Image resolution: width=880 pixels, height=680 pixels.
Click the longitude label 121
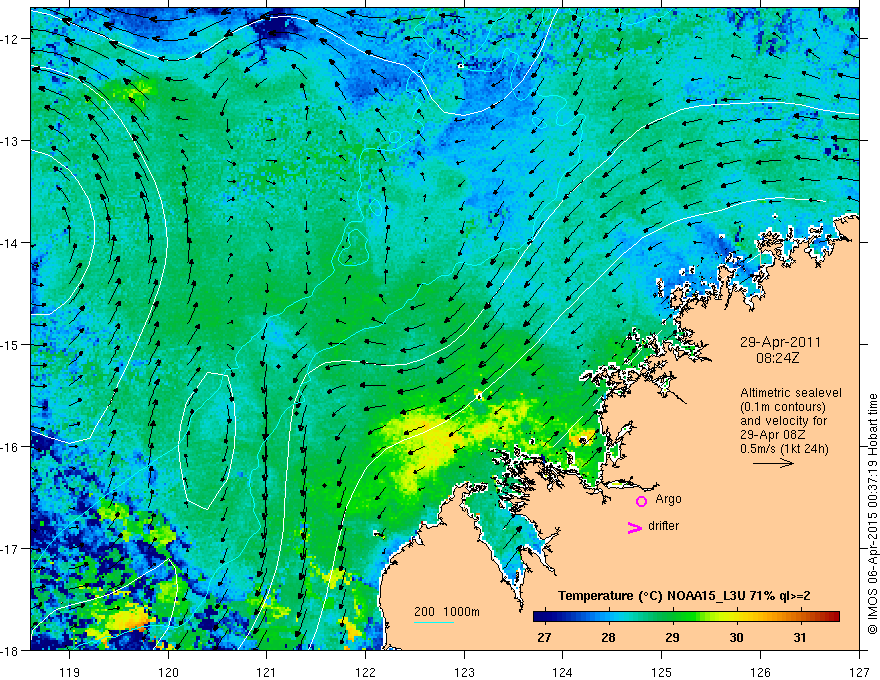coord(267,672)
